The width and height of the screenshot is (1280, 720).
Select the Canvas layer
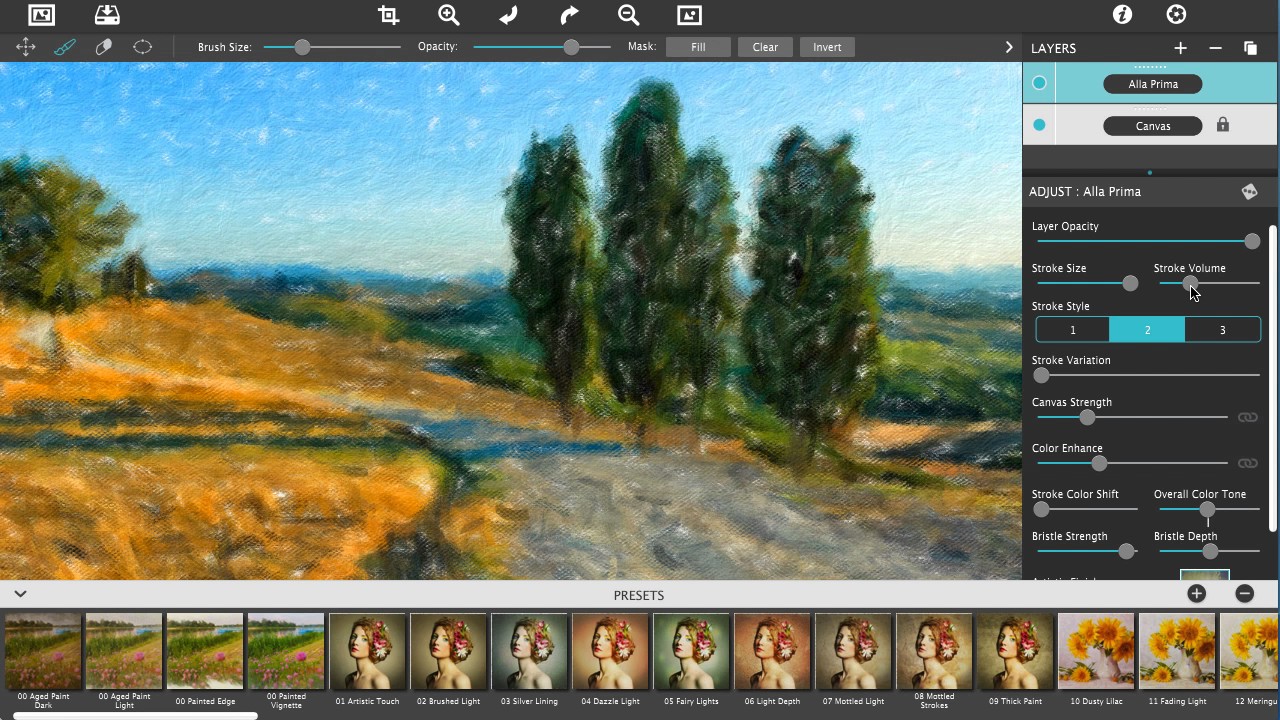(x=1152, y=126)
